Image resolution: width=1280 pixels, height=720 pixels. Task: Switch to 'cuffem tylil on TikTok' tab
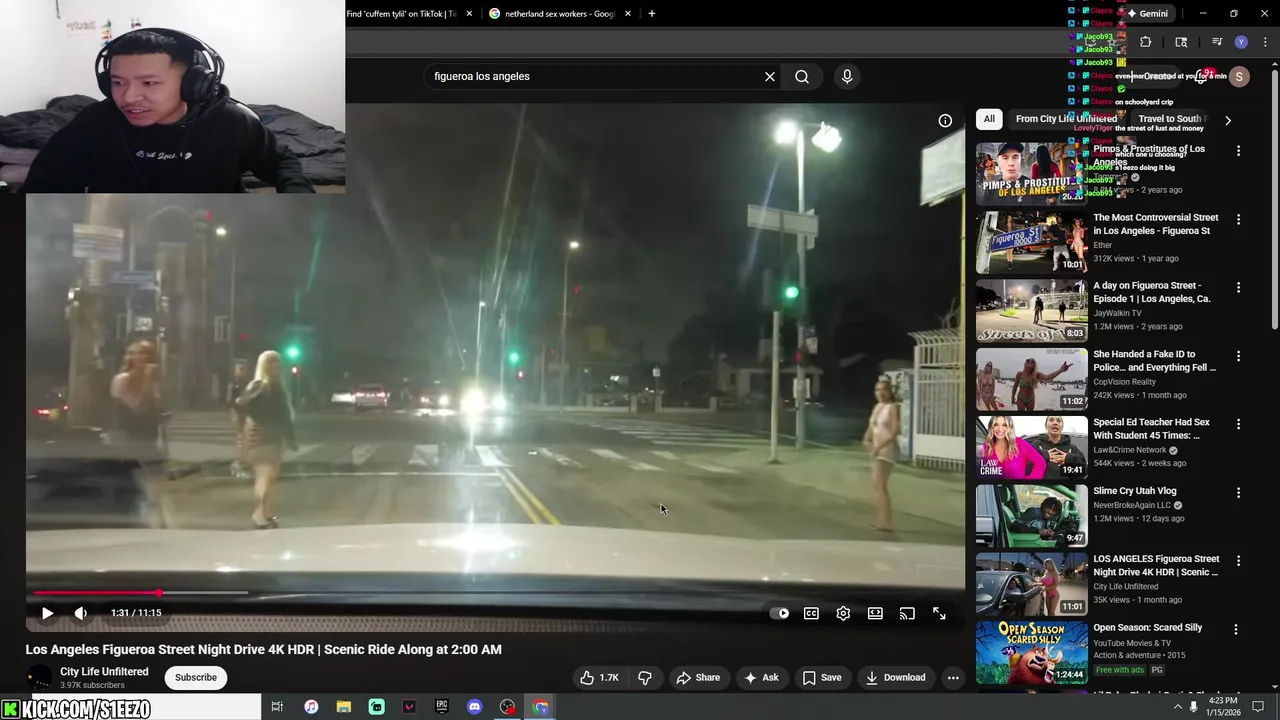click(402, 14)
